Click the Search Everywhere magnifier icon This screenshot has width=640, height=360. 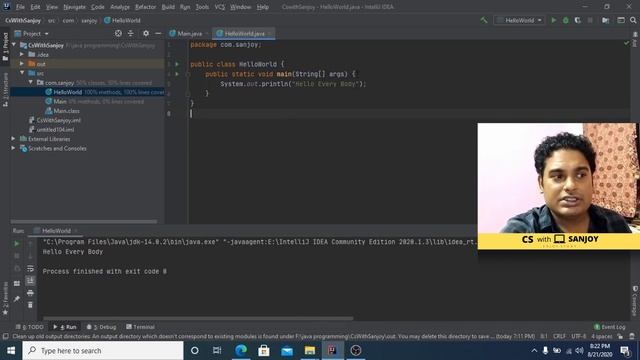(x=633, y=20)
